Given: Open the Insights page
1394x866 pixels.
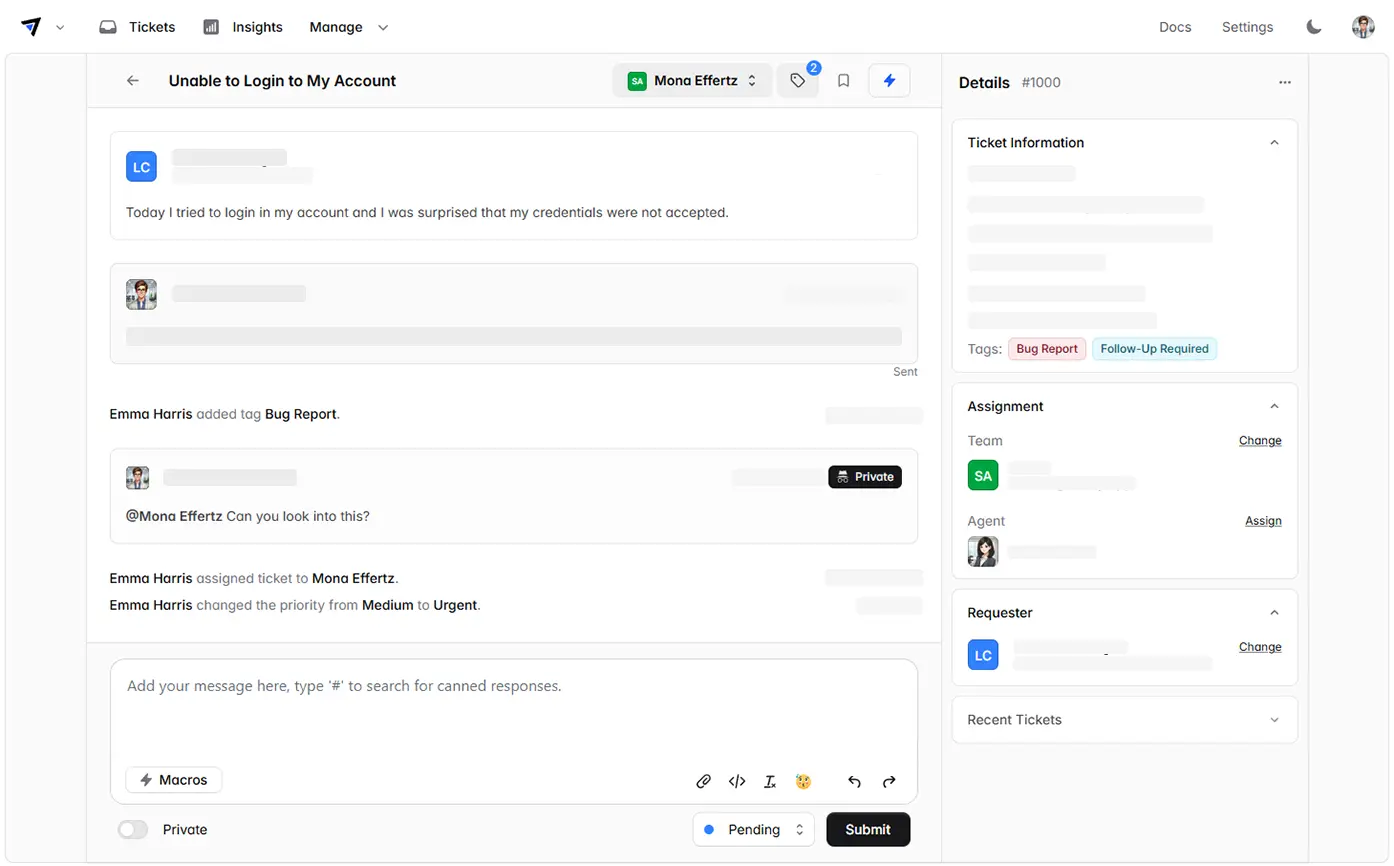Looking at the screenshot, I should click(243, 27).
